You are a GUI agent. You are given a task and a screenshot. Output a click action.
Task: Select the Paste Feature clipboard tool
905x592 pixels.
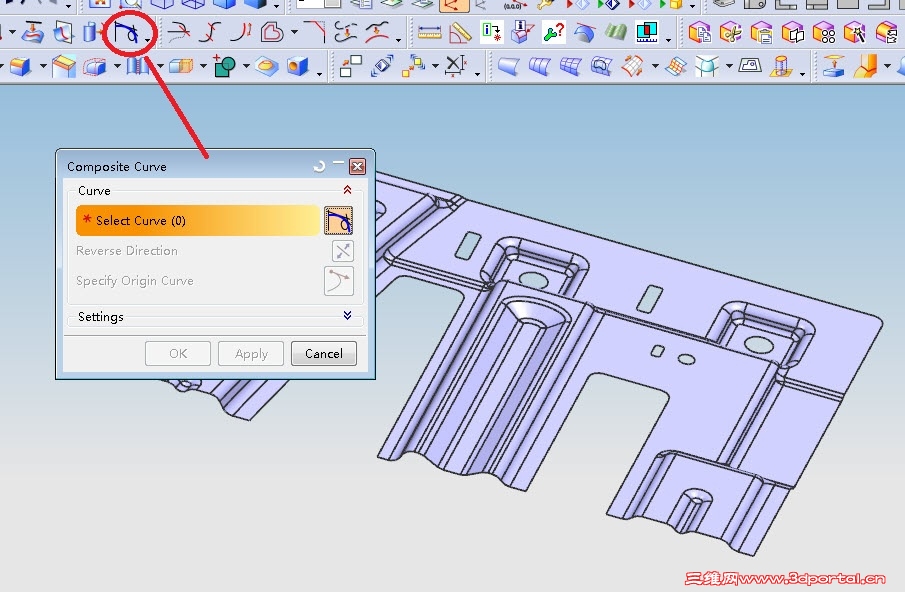pos(762,32)
